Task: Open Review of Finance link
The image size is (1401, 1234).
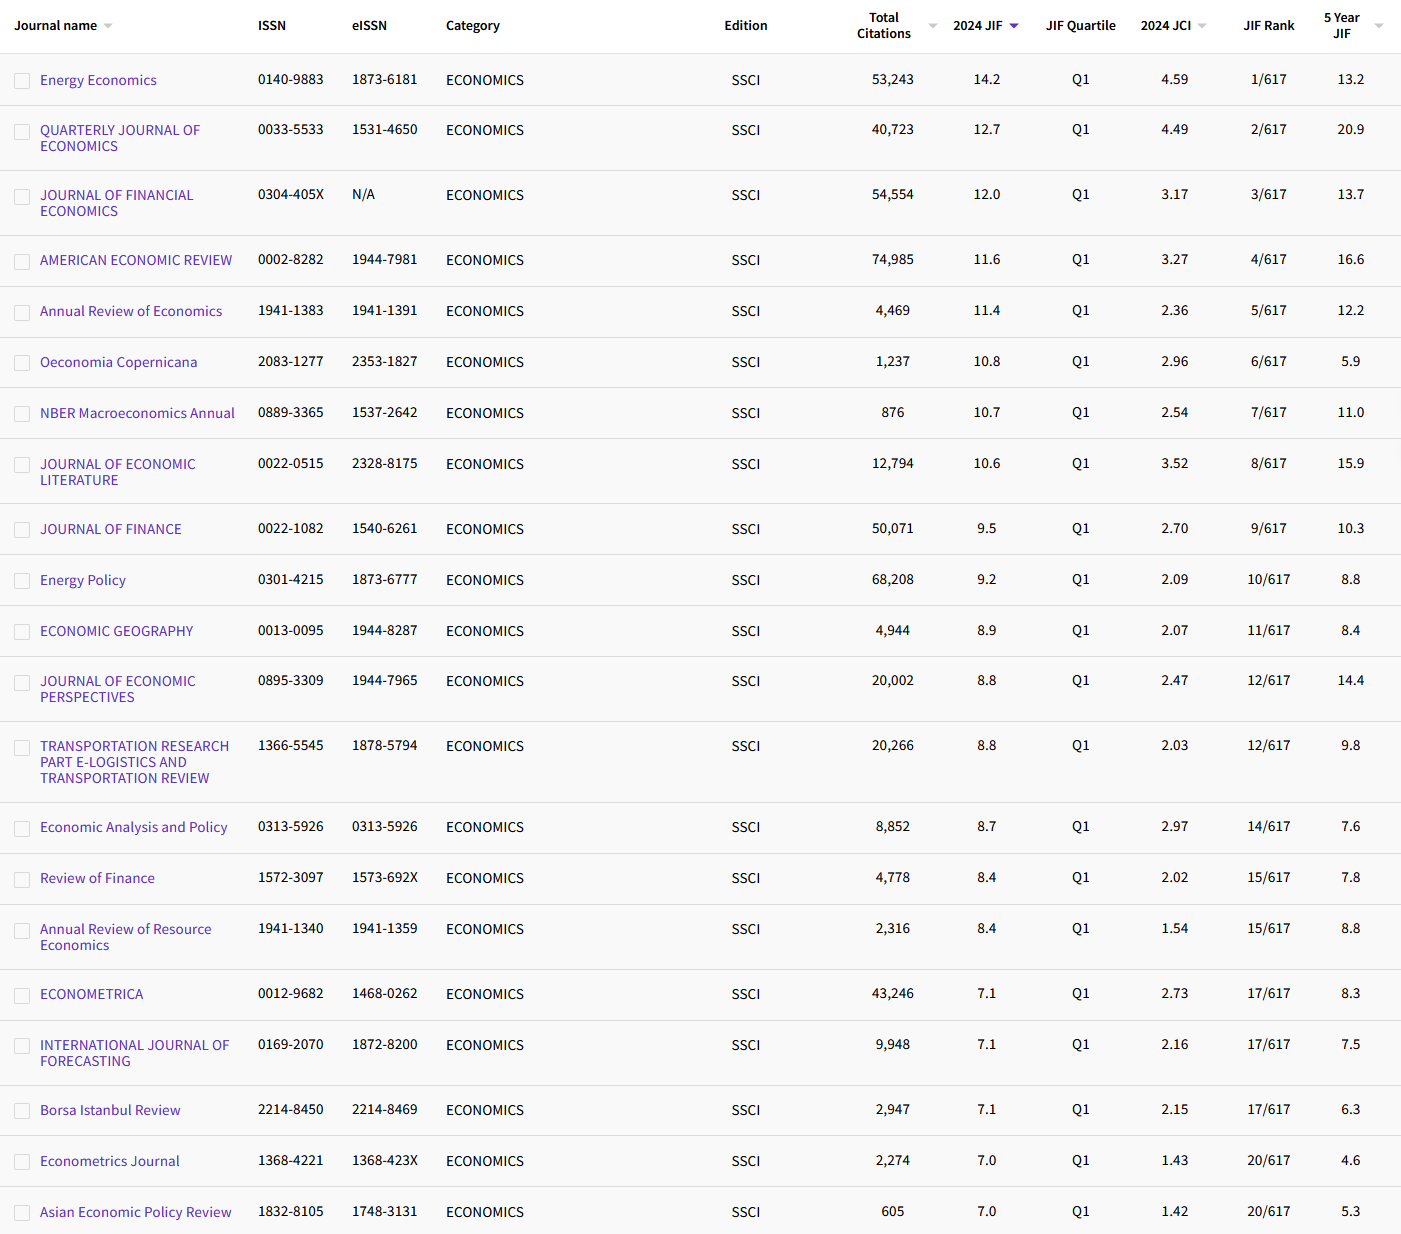Action: click(x=97, y=878)
